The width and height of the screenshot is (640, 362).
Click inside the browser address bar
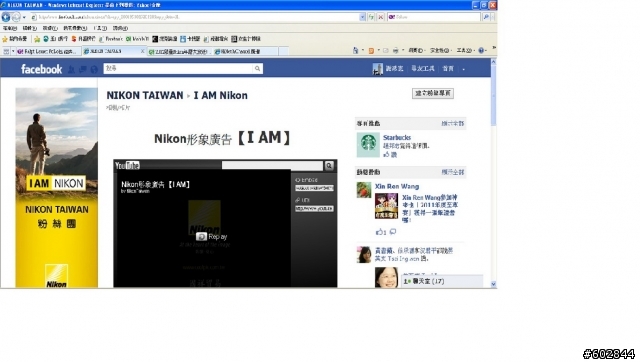click(195, 17)
